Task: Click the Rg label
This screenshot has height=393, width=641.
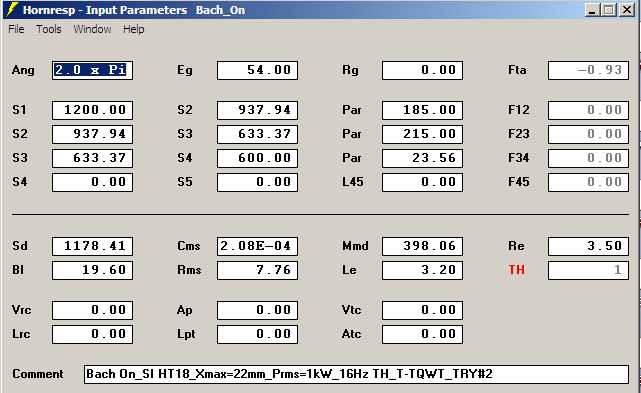Action: click(x=350, y=70)
